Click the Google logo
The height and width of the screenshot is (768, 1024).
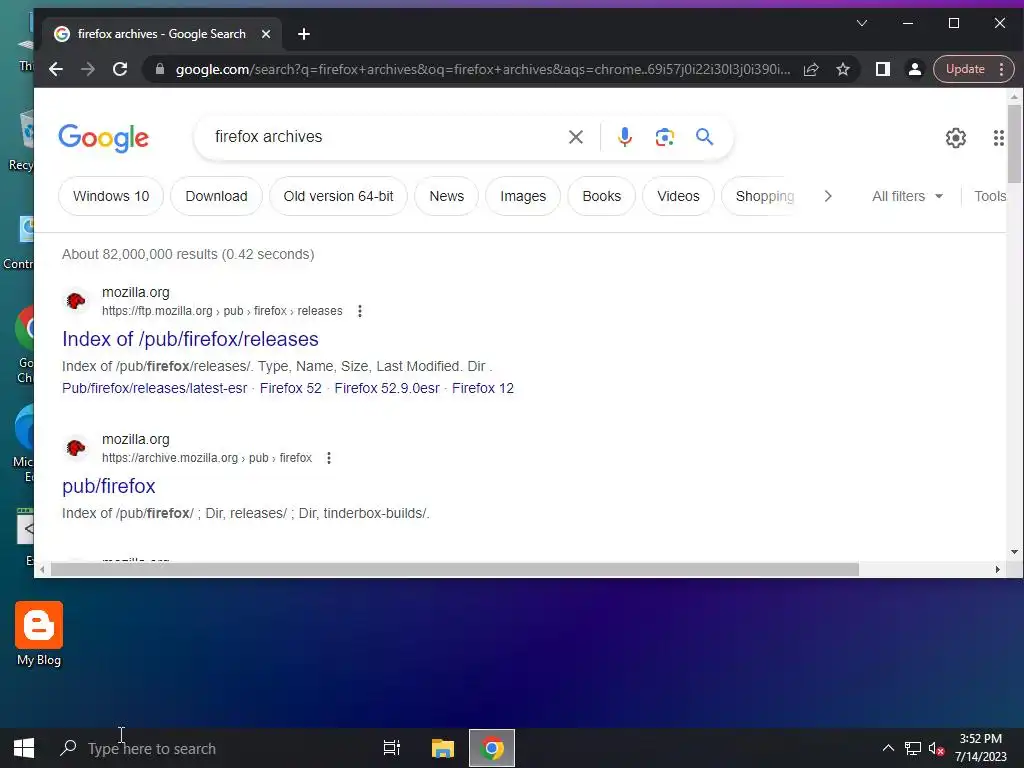pos(103,138)
